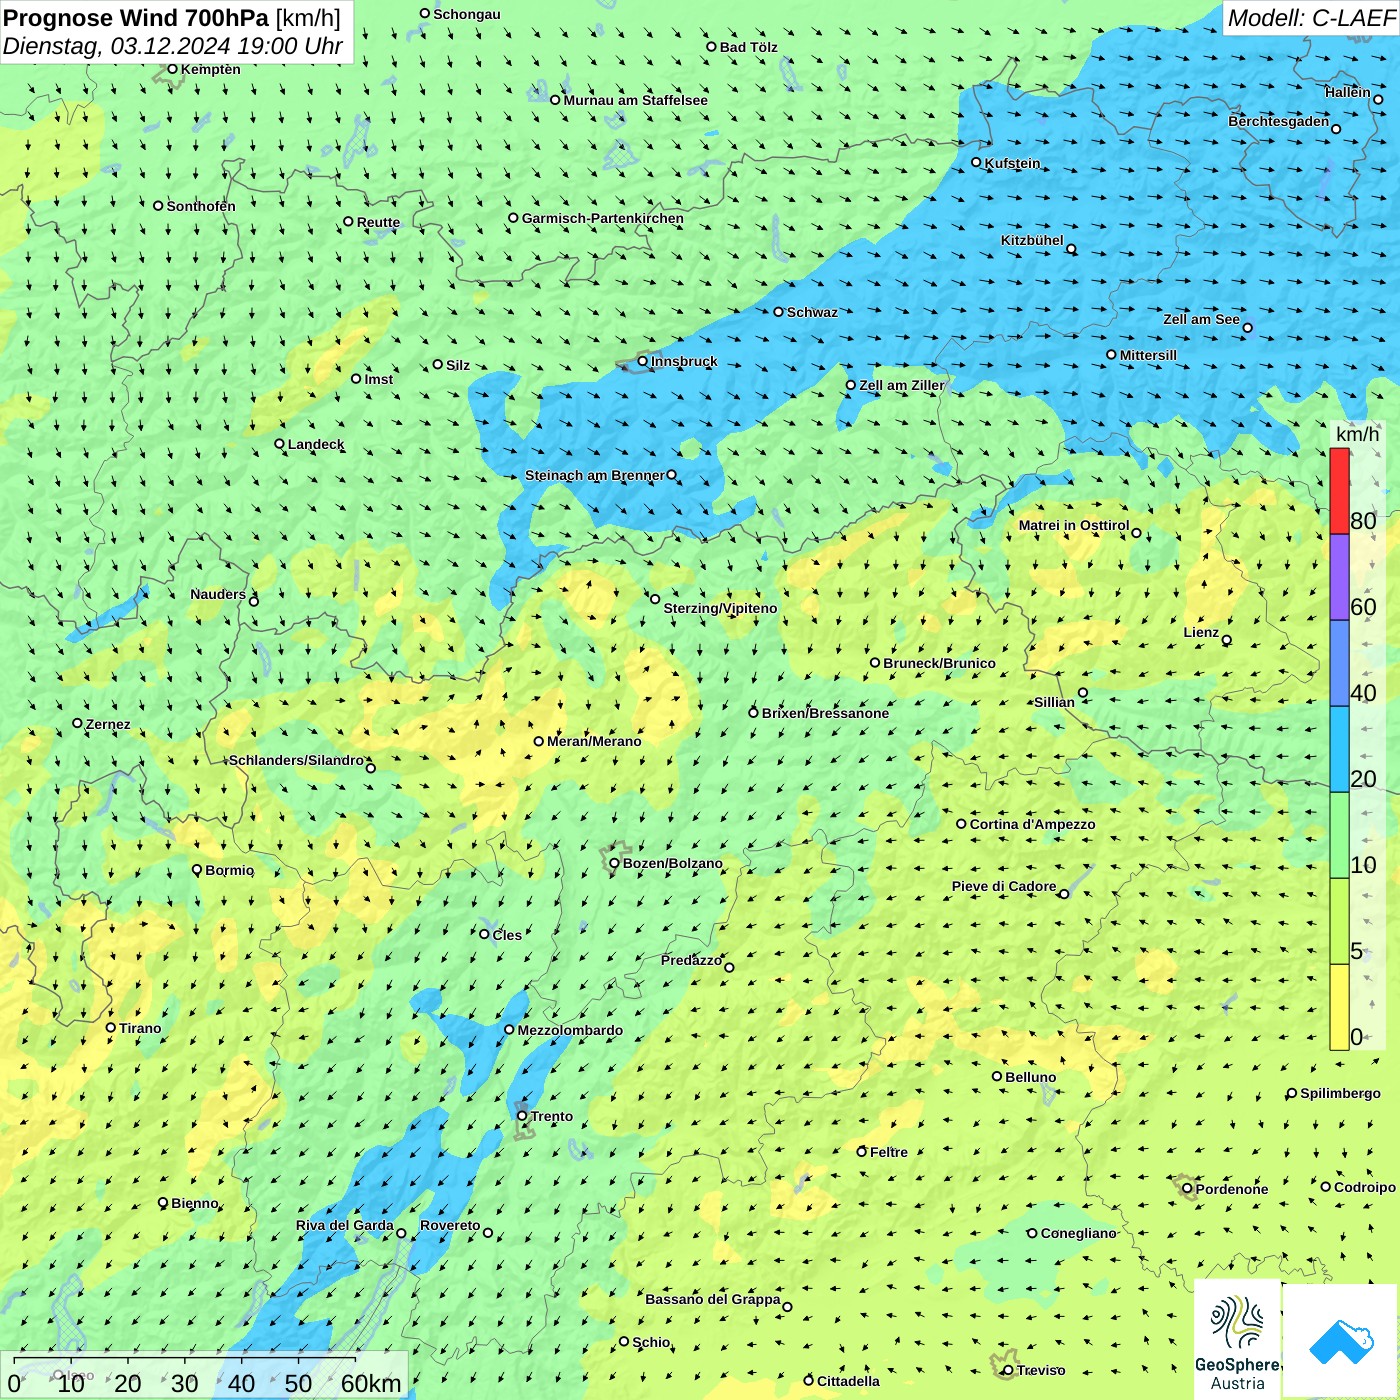The width and height of the screenshot is (1400, 1400).
Task: Click the Kufstein city marker
Action: click(x=976, y=162)
